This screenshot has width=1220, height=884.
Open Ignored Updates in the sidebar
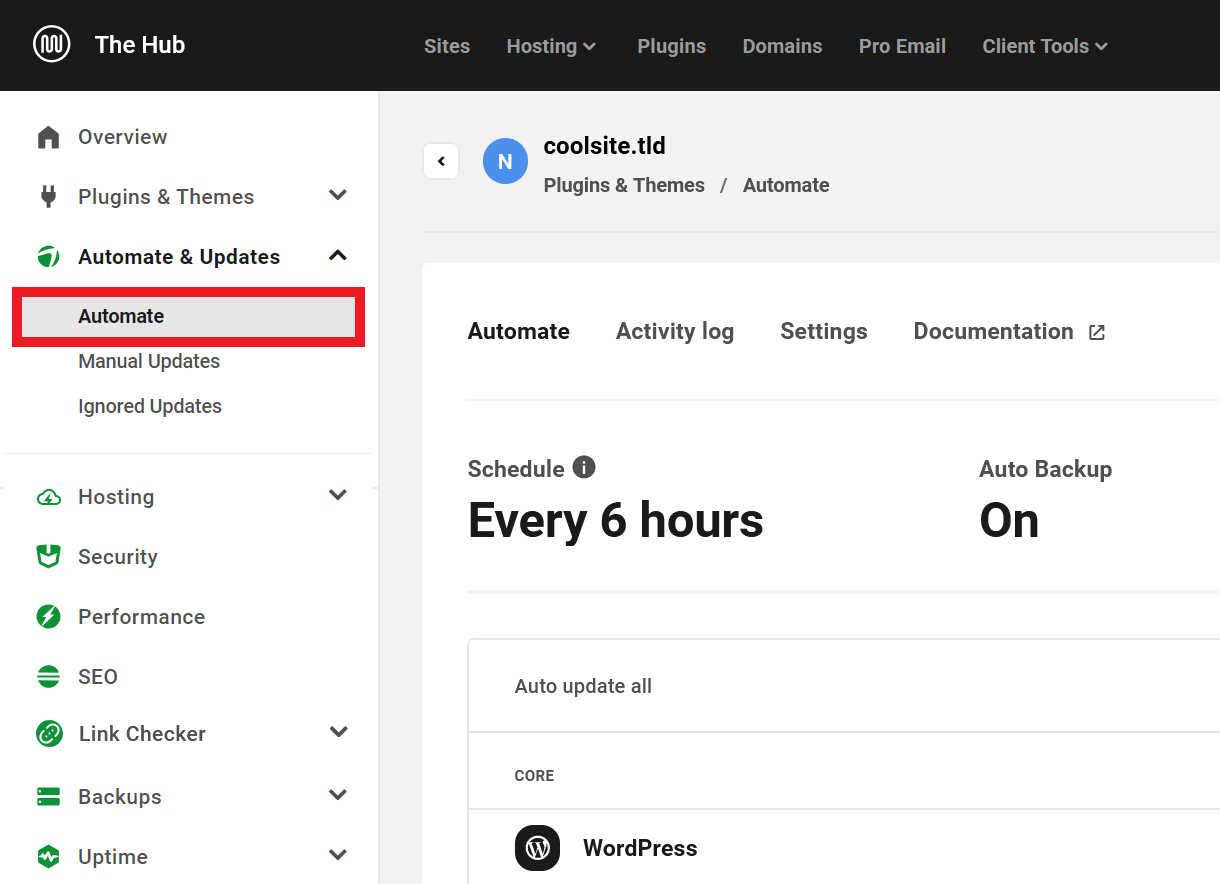150,406
